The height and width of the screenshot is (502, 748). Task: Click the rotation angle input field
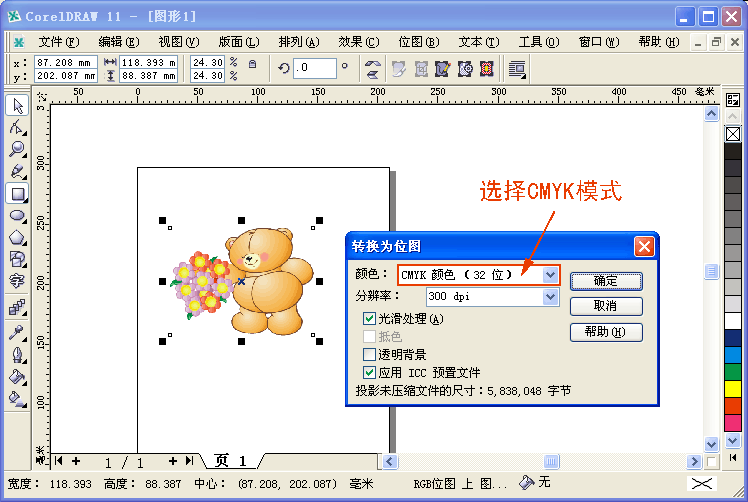point(315,68)
